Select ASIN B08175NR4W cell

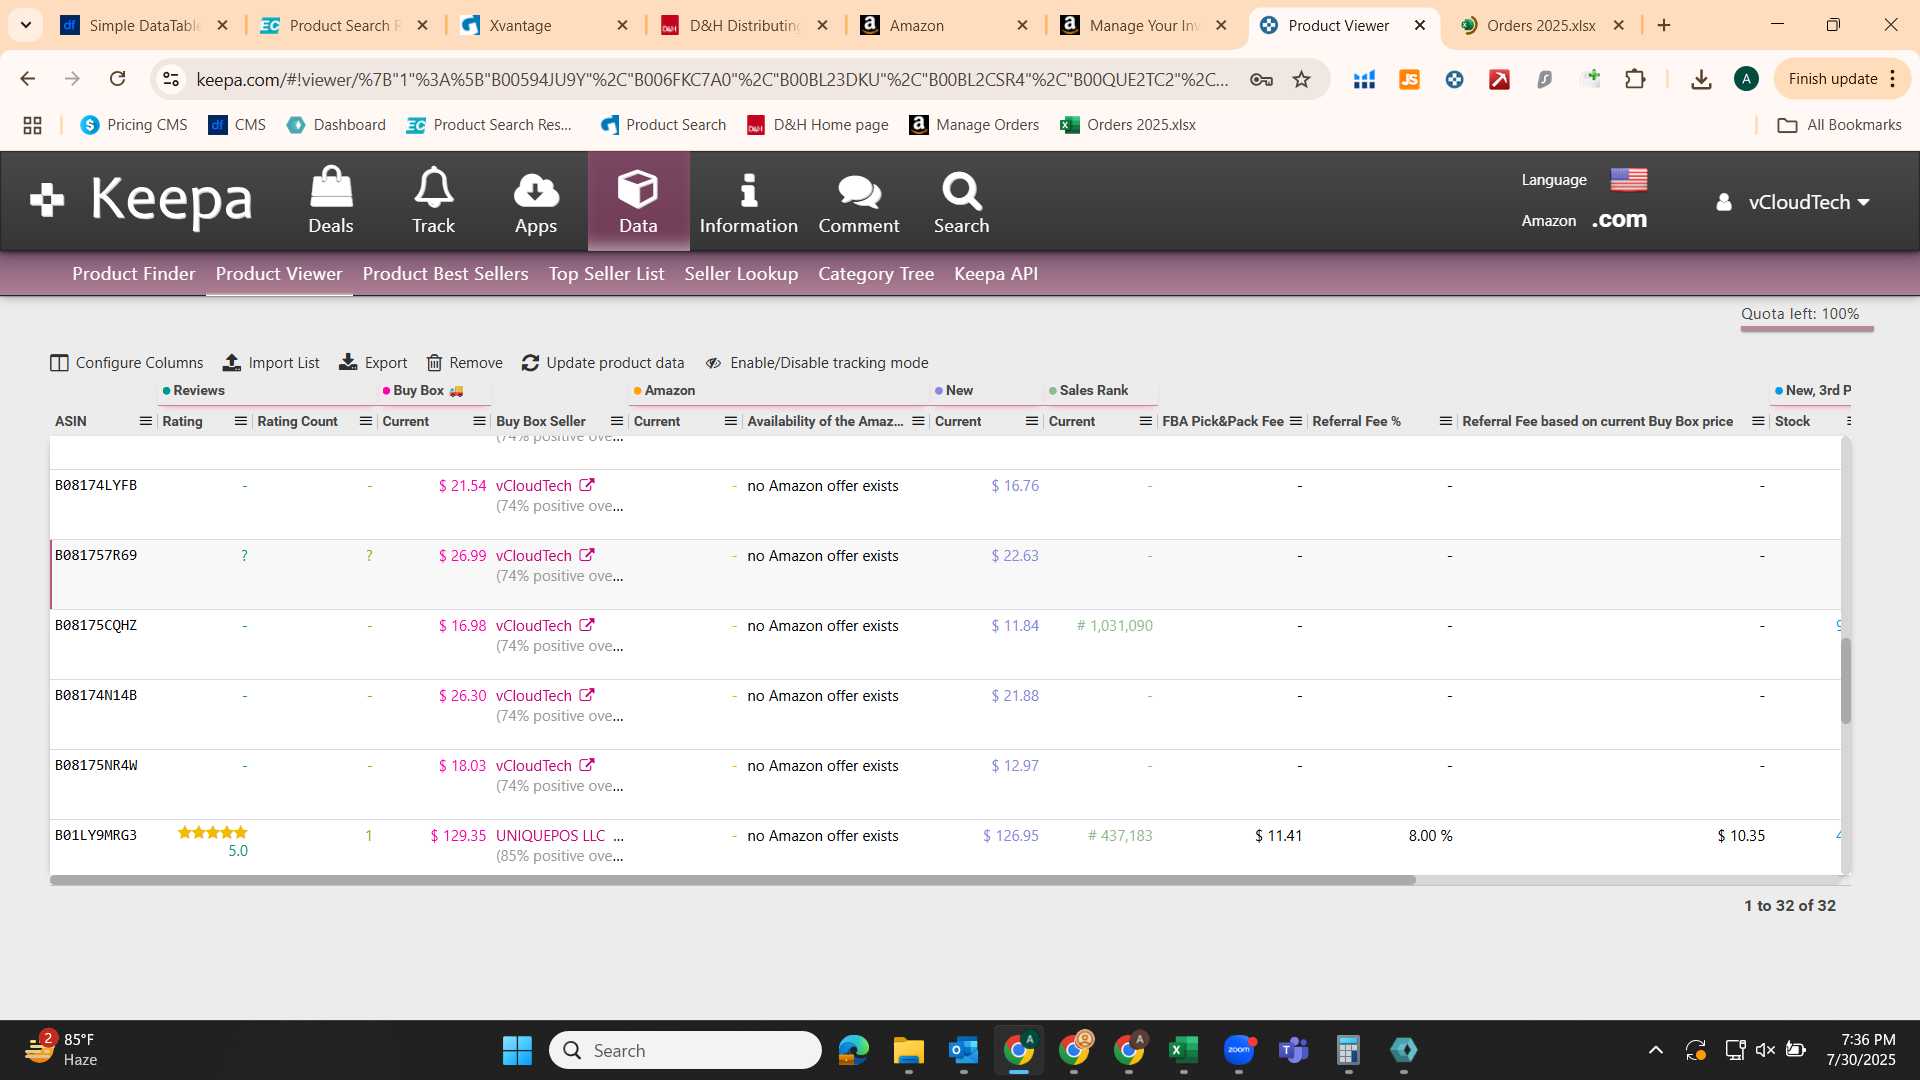[x=96, y=765]
